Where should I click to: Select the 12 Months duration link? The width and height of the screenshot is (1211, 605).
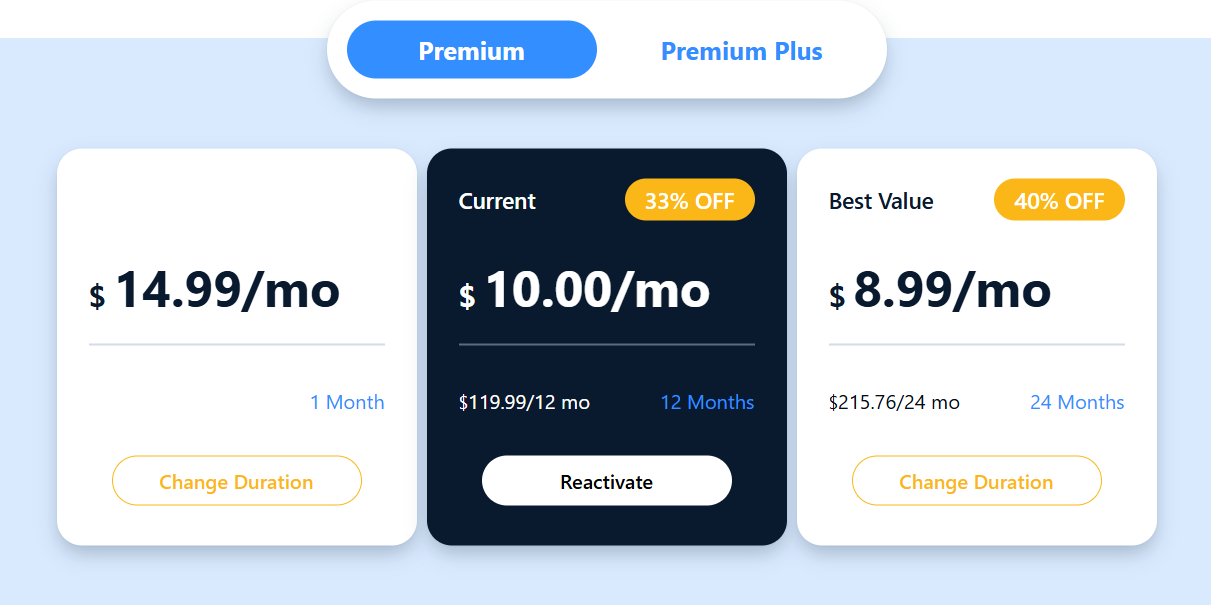[x=707, y=402]
